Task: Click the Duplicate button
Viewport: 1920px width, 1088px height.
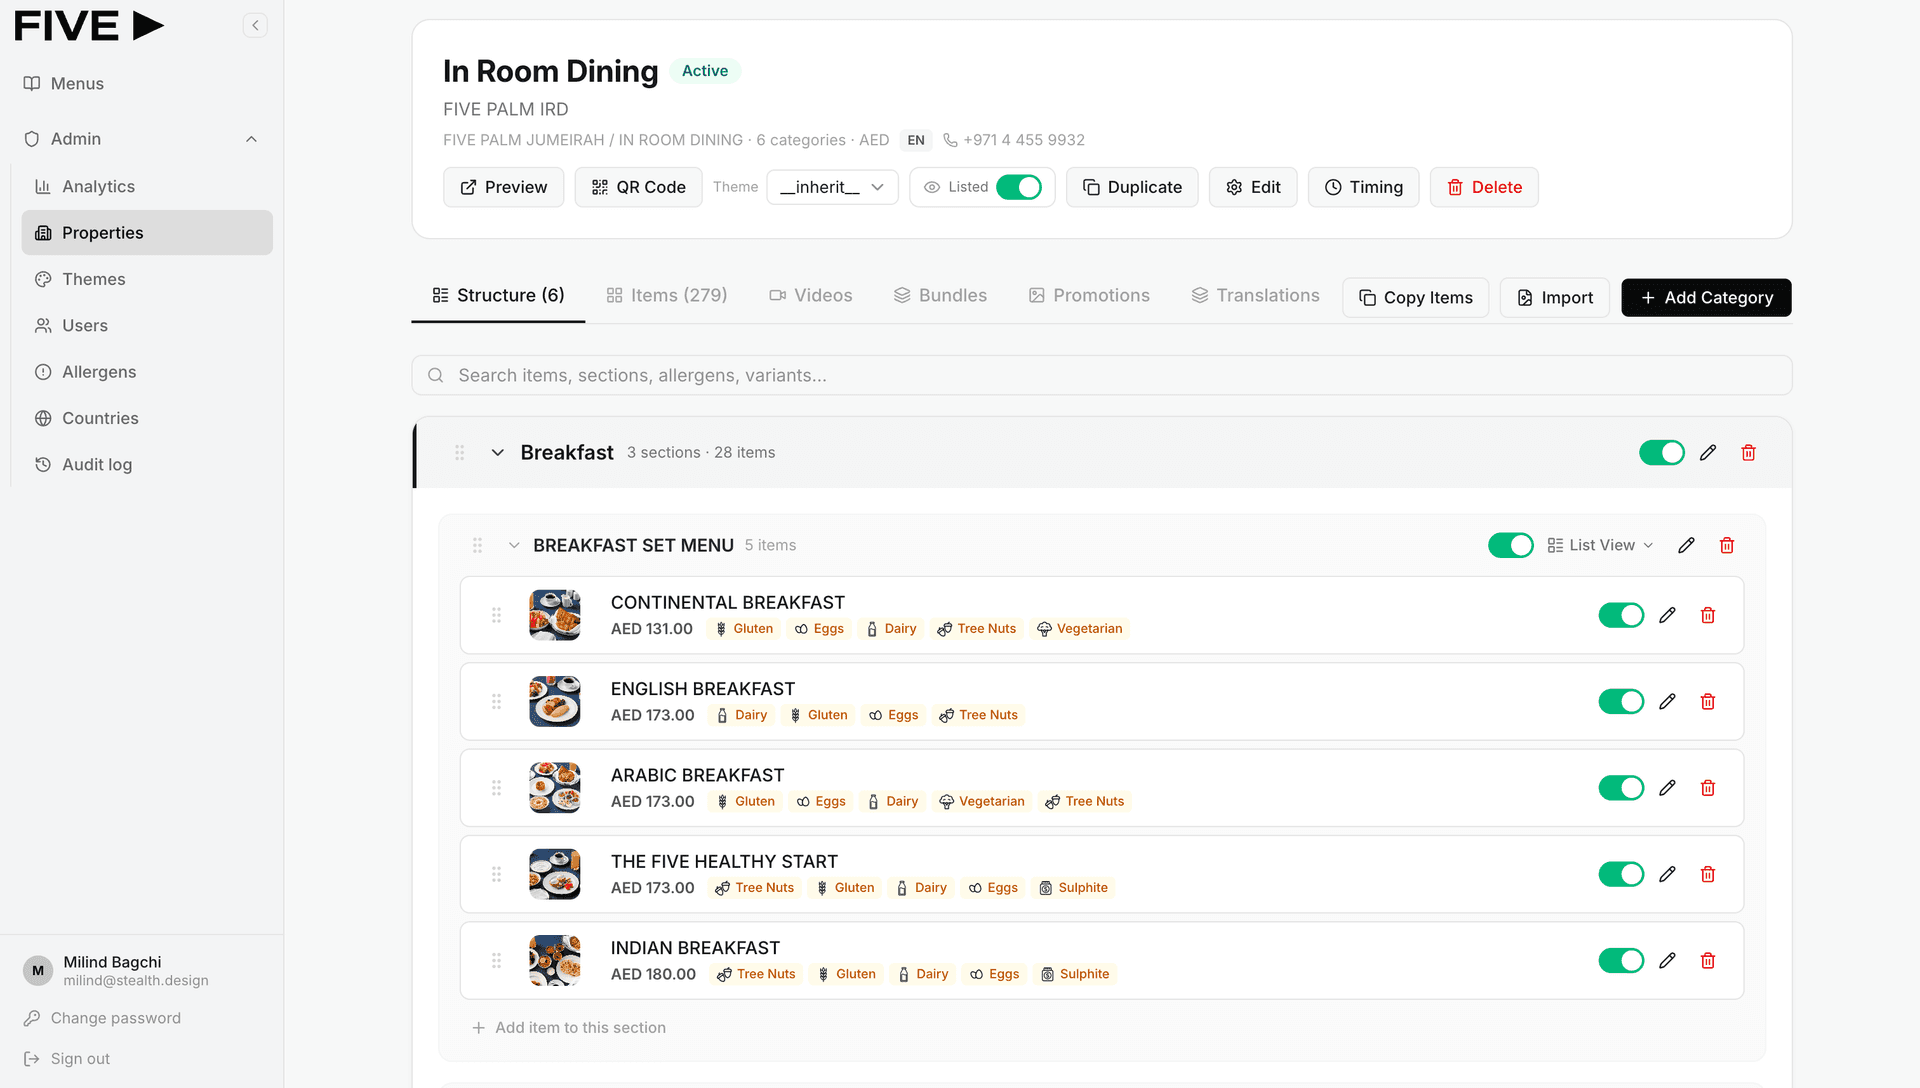Action: tap(1132, 187)
